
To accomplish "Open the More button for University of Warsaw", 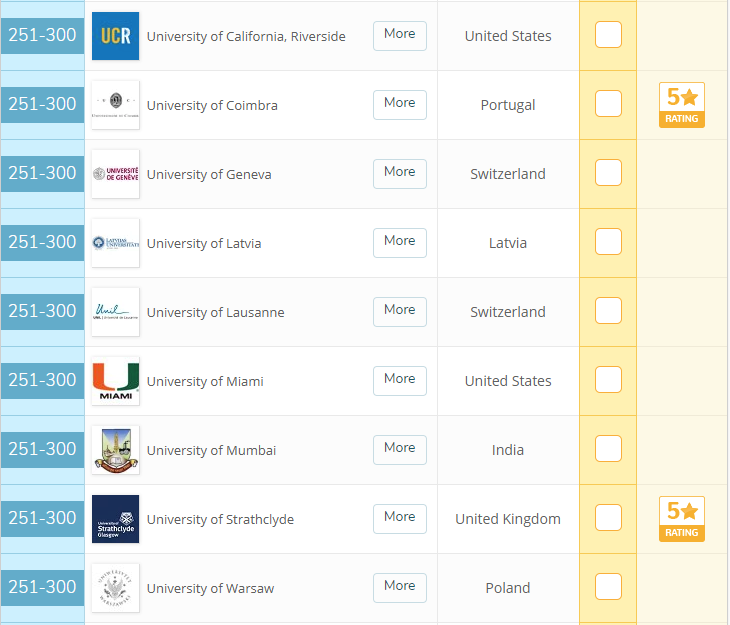I will point(400,587).
